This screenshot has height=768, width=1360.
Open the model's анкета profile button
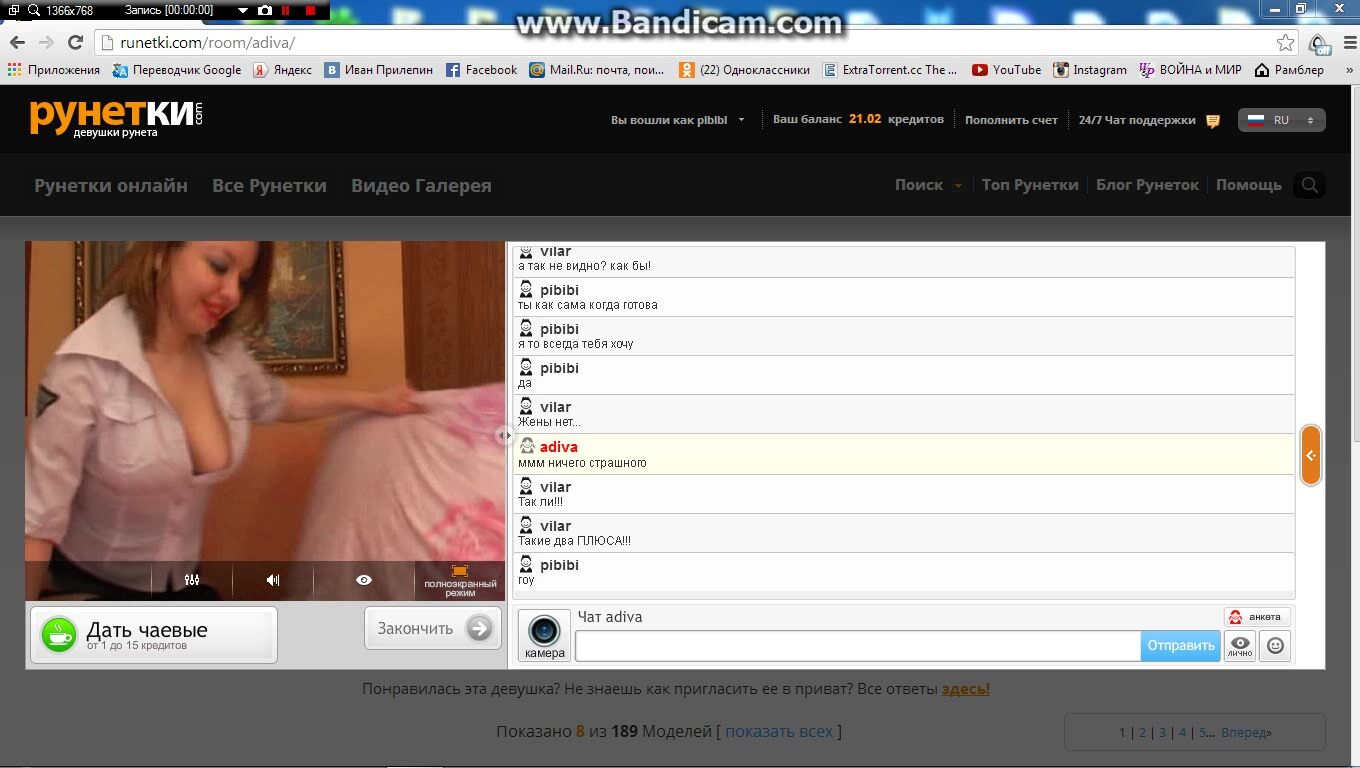[x=1256, y=617]
